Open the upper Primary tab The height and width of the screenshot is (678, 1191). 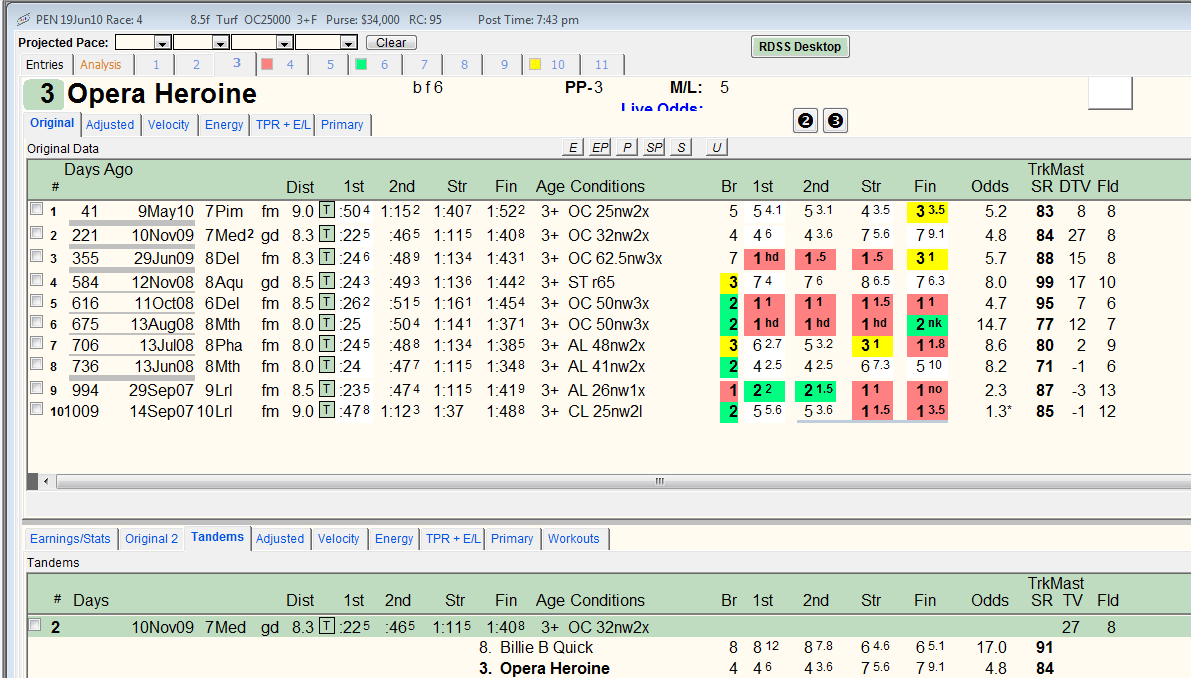342,125
